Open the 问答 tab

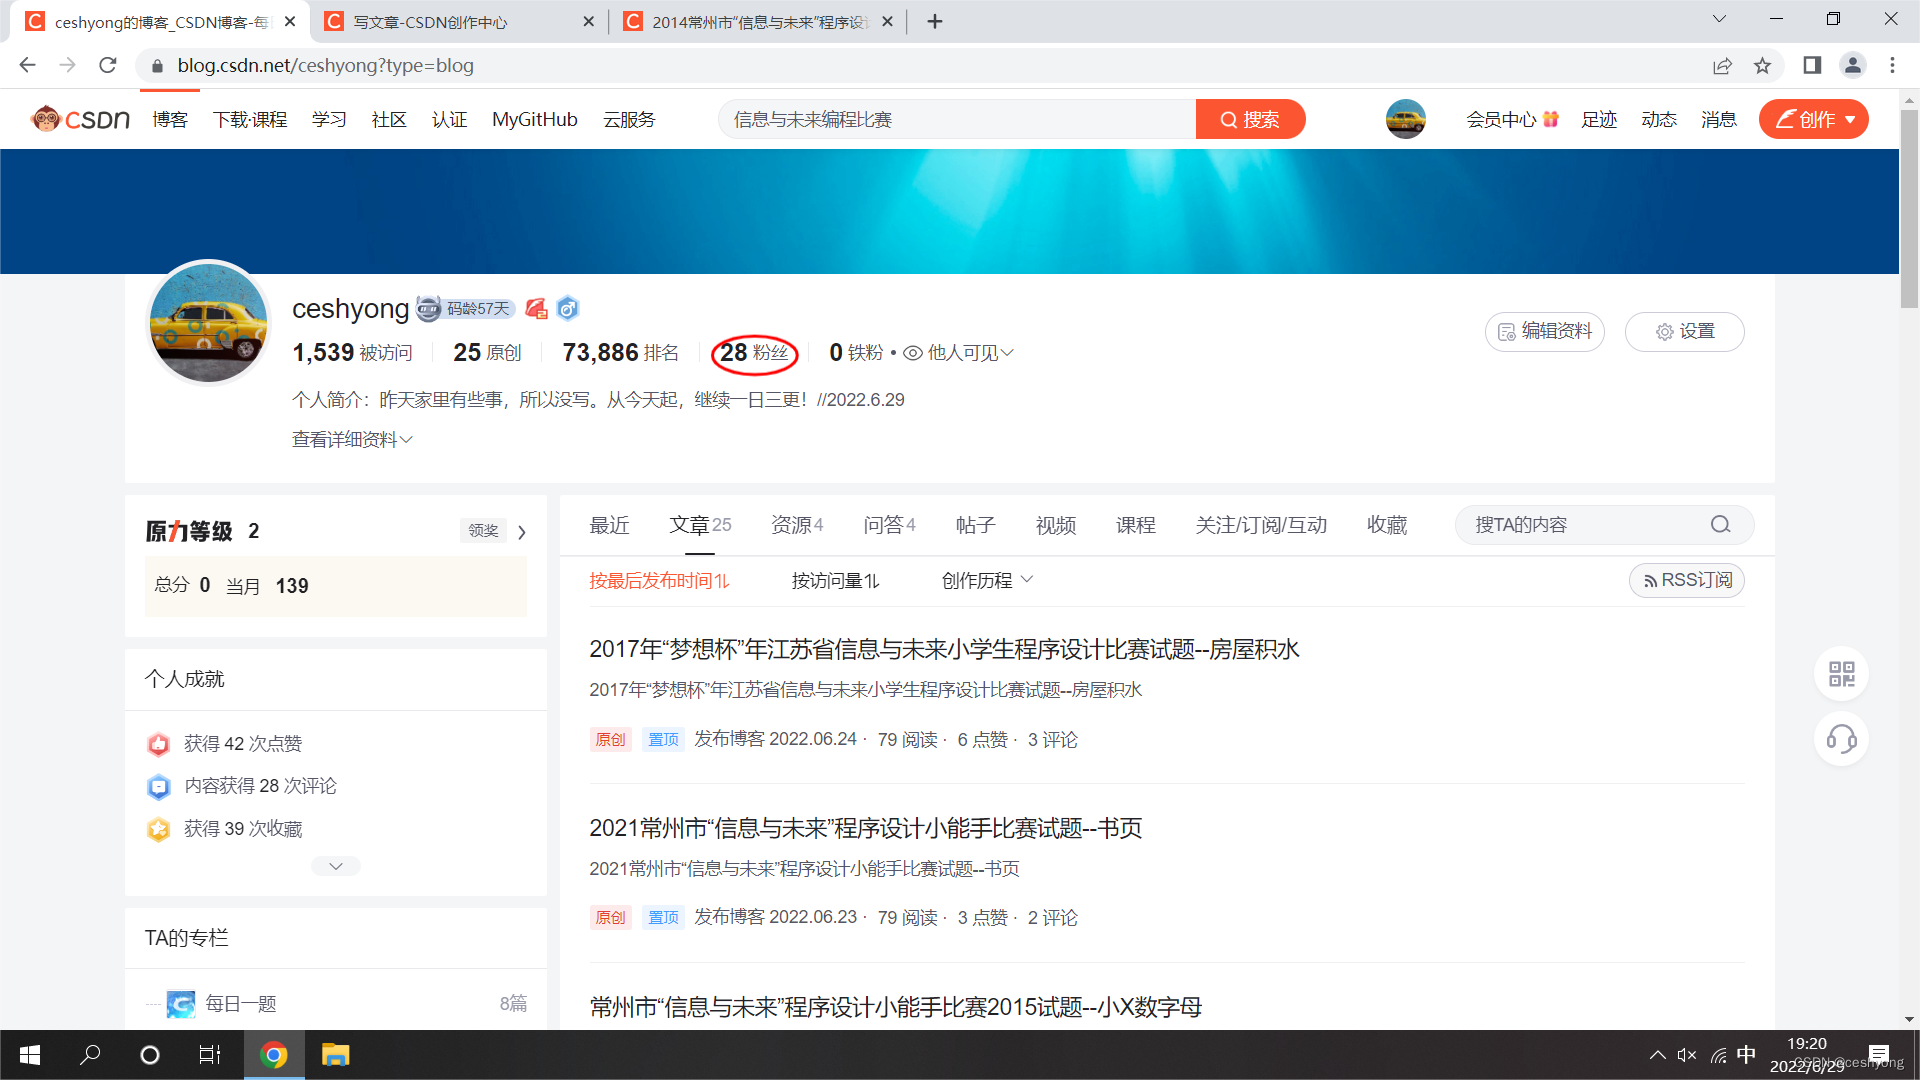point(889,524)
